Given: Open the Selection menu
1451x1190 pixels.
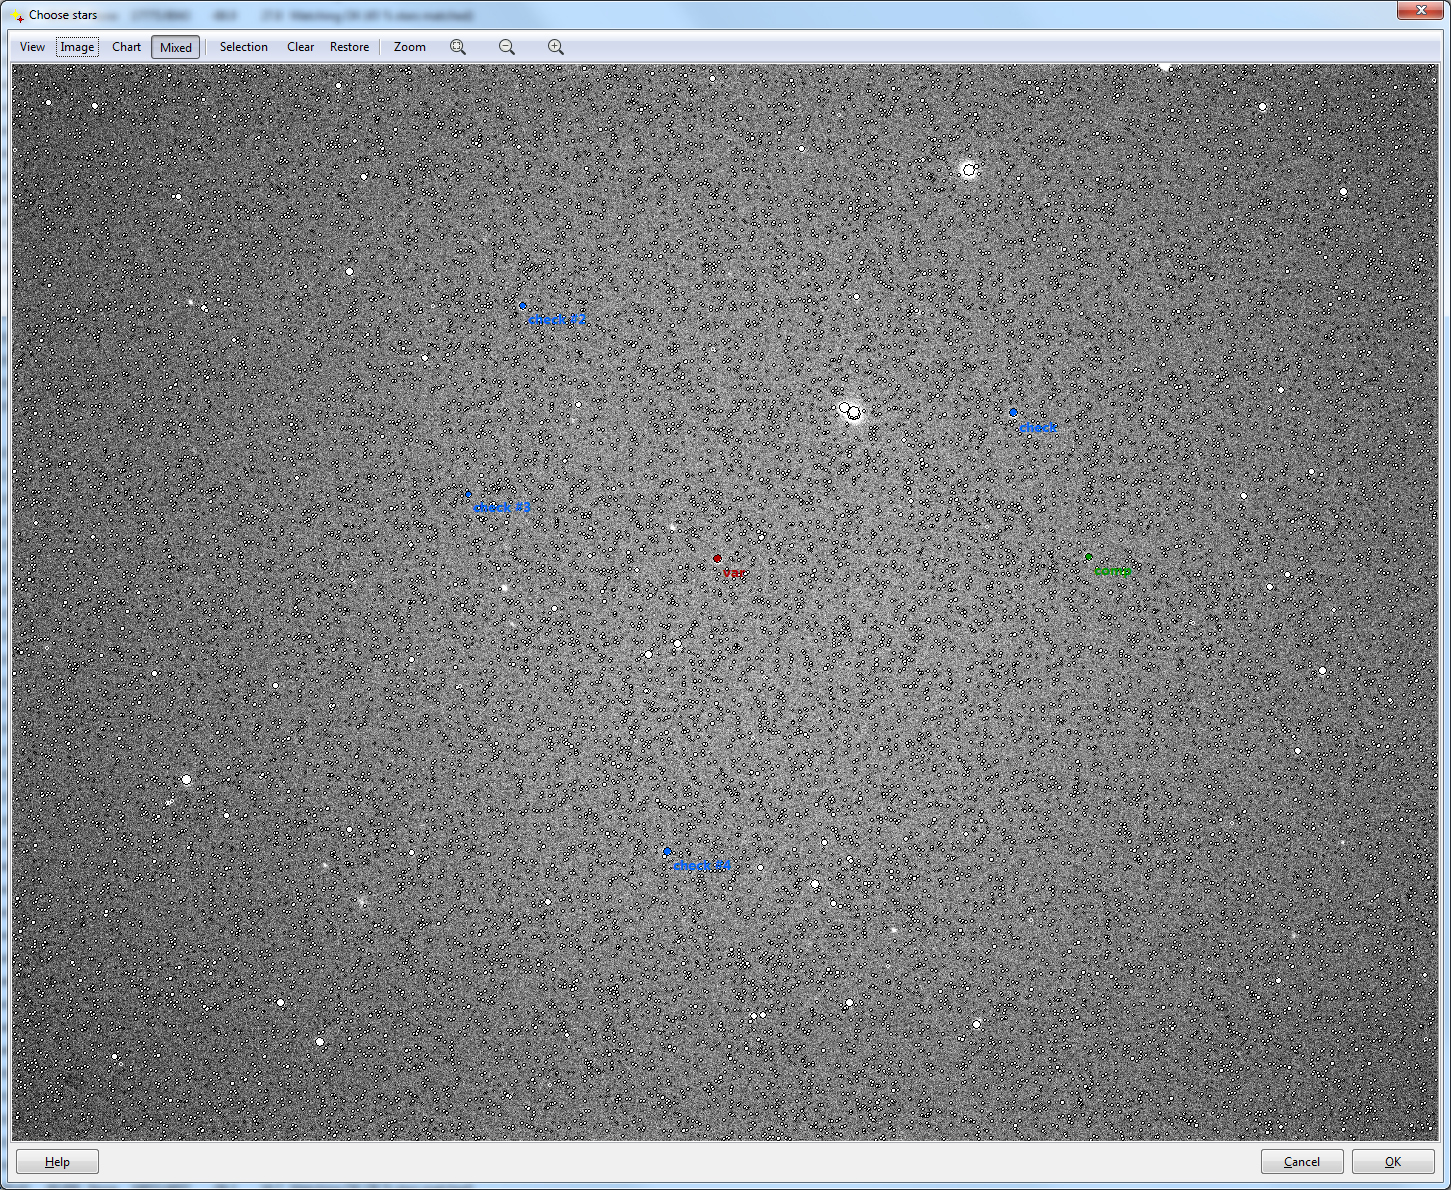Looking at the screenshot, I should click(x=243, y=47).
